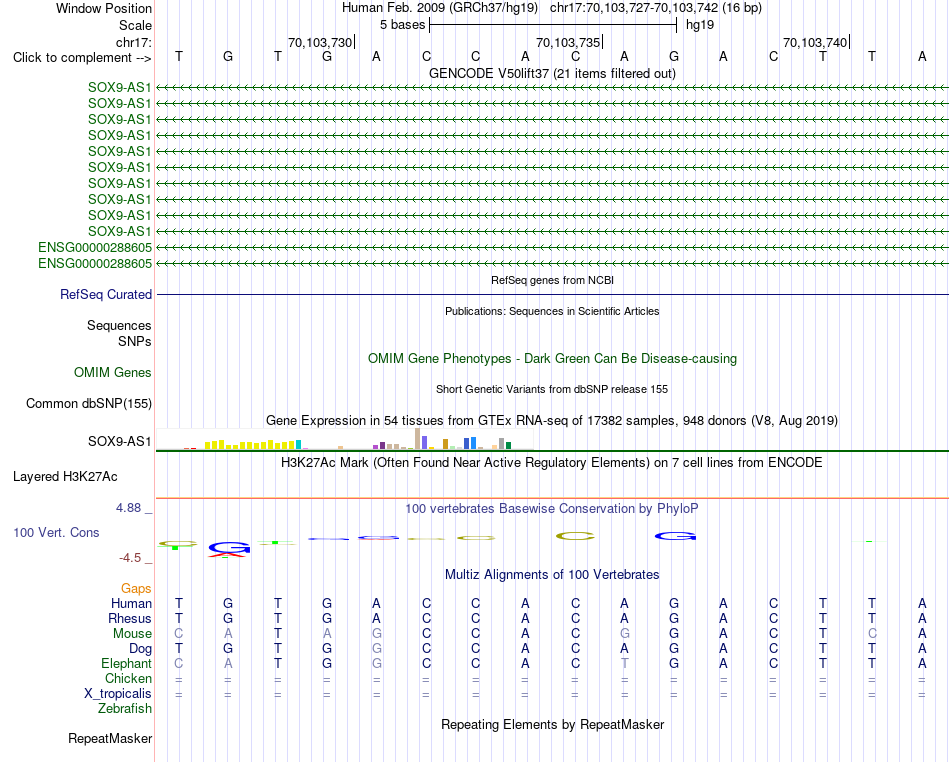Open the GTEx Gene Expression in 54 tissues title

[552, 420]
